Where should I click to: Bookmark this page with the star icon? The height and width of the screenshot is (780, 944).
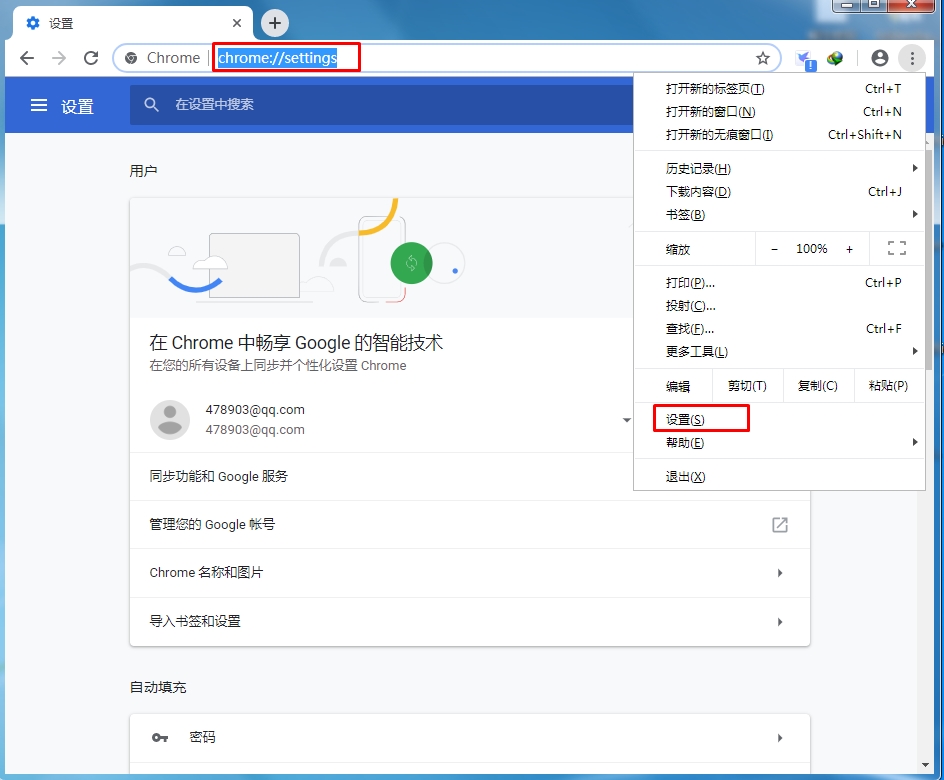763,58
